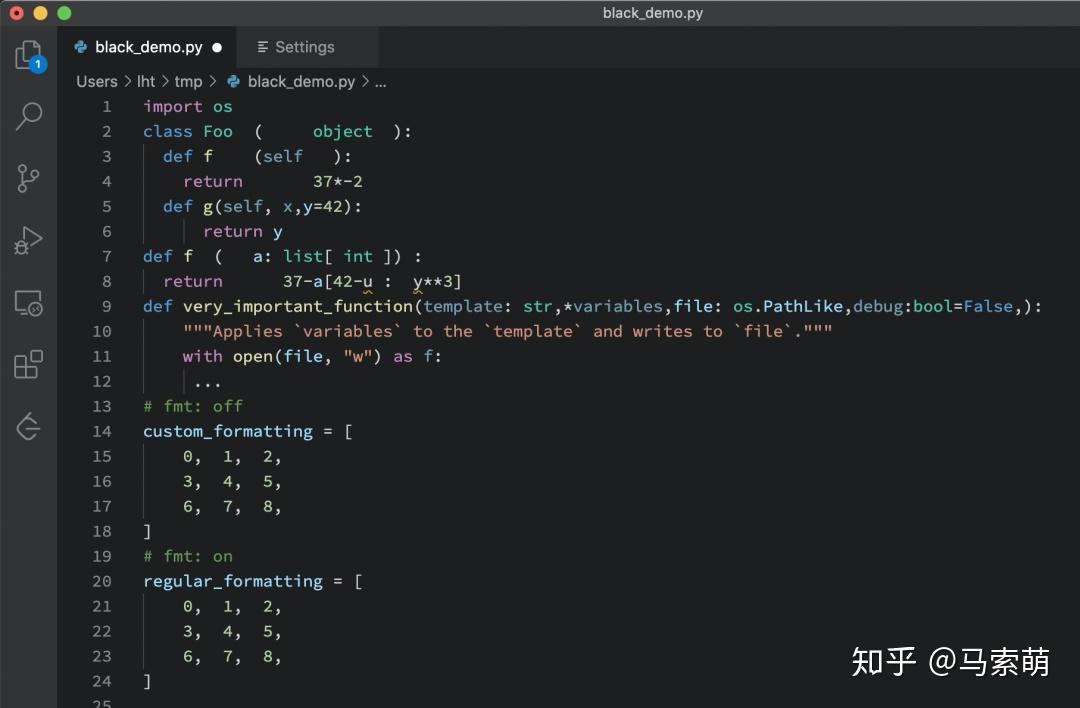The width and height of the screenshot is (1080, 708).
Task: Click the macOS green zoom button
Action: [x=63, y=13]
